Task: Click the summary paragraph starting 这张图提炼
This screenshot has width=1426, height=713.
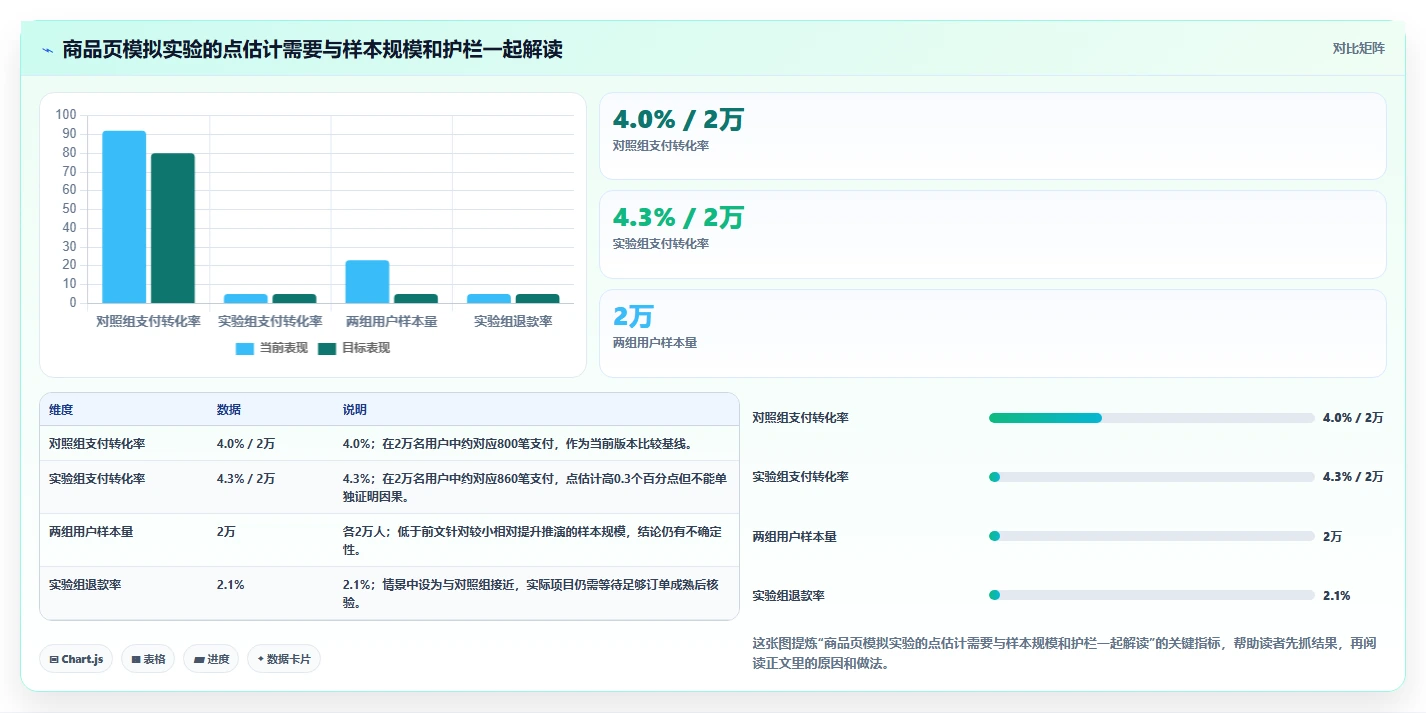Action: pos(1064,653)
